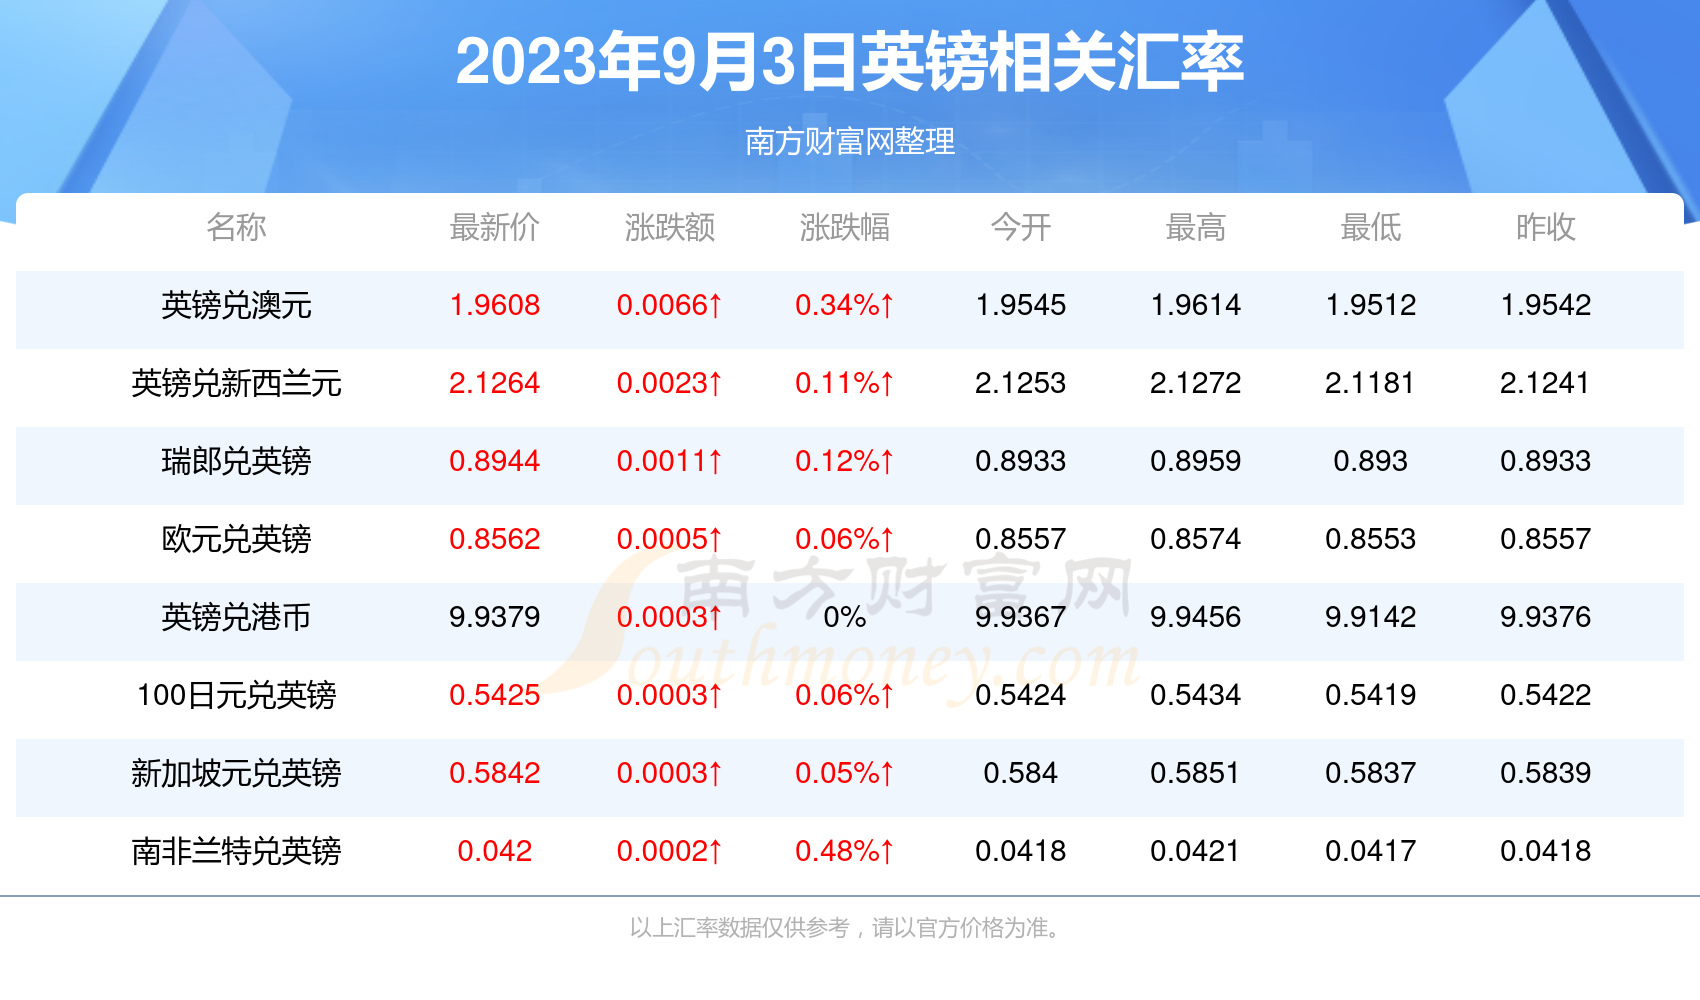Click the 今开 column header
This screenshot has height=1000, width=1700.
point(1020,227)
